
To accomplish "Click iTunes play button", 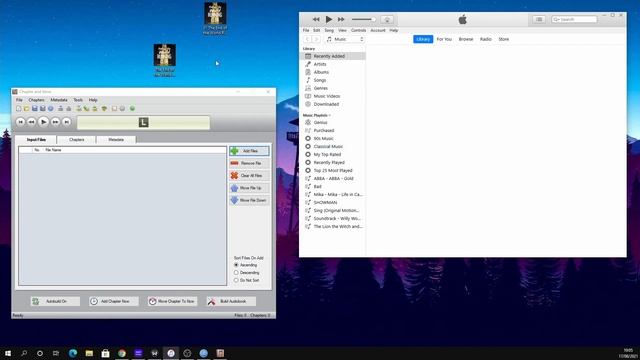I will coord(329,19).
